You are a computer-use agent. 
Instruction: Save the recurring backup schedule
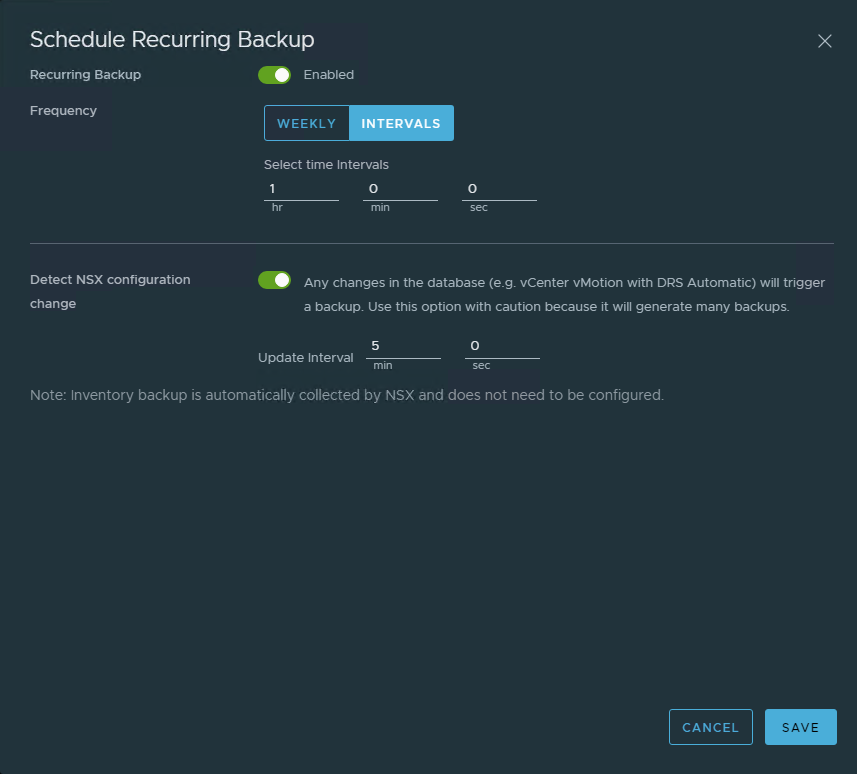(x=801, y=727)
